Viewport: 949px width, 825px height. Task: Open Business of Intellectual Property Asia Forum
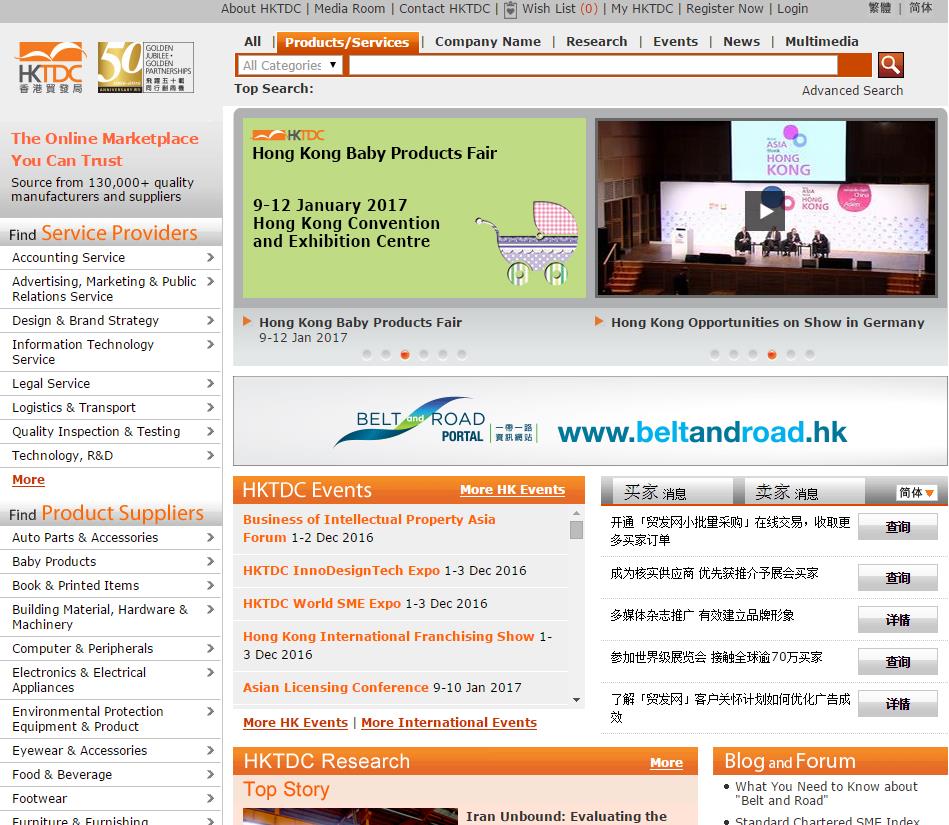(x=369, y=528)
